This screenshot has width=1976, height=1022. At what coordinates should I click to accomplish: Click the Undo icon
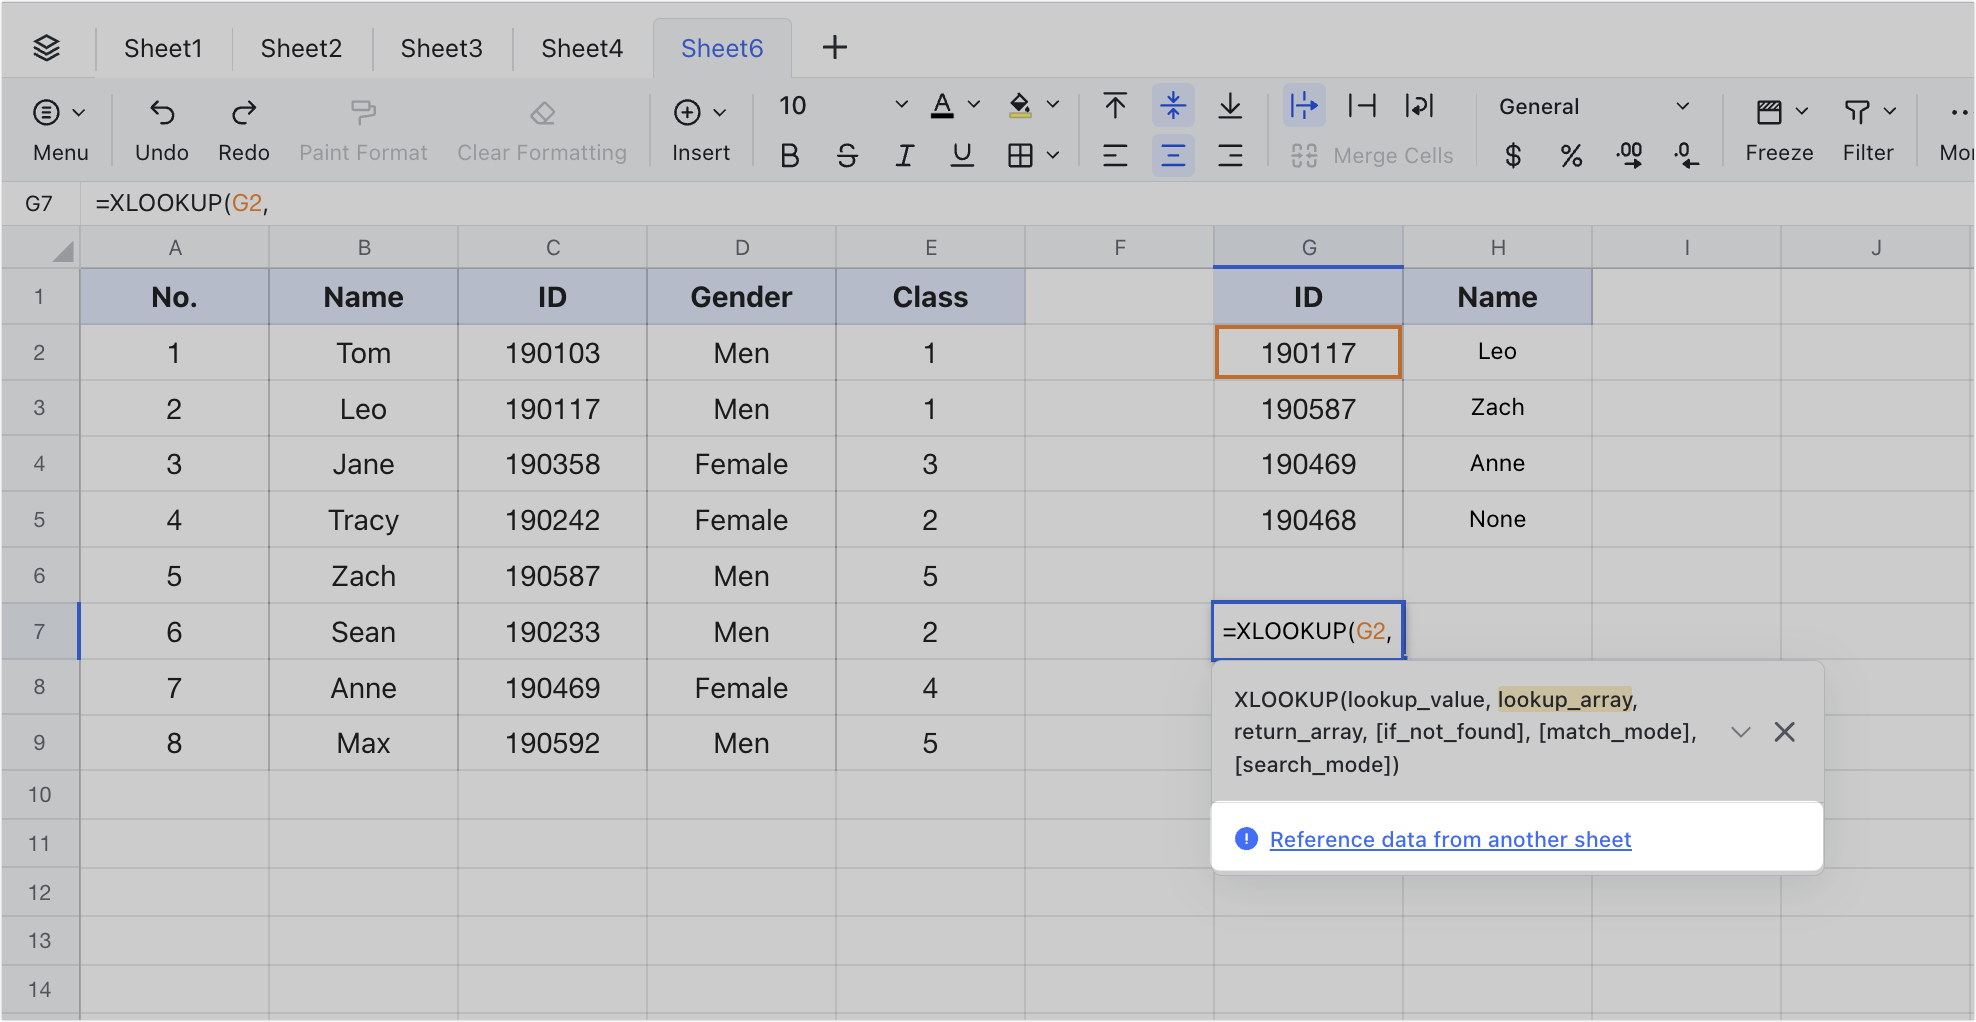[161, 113]
